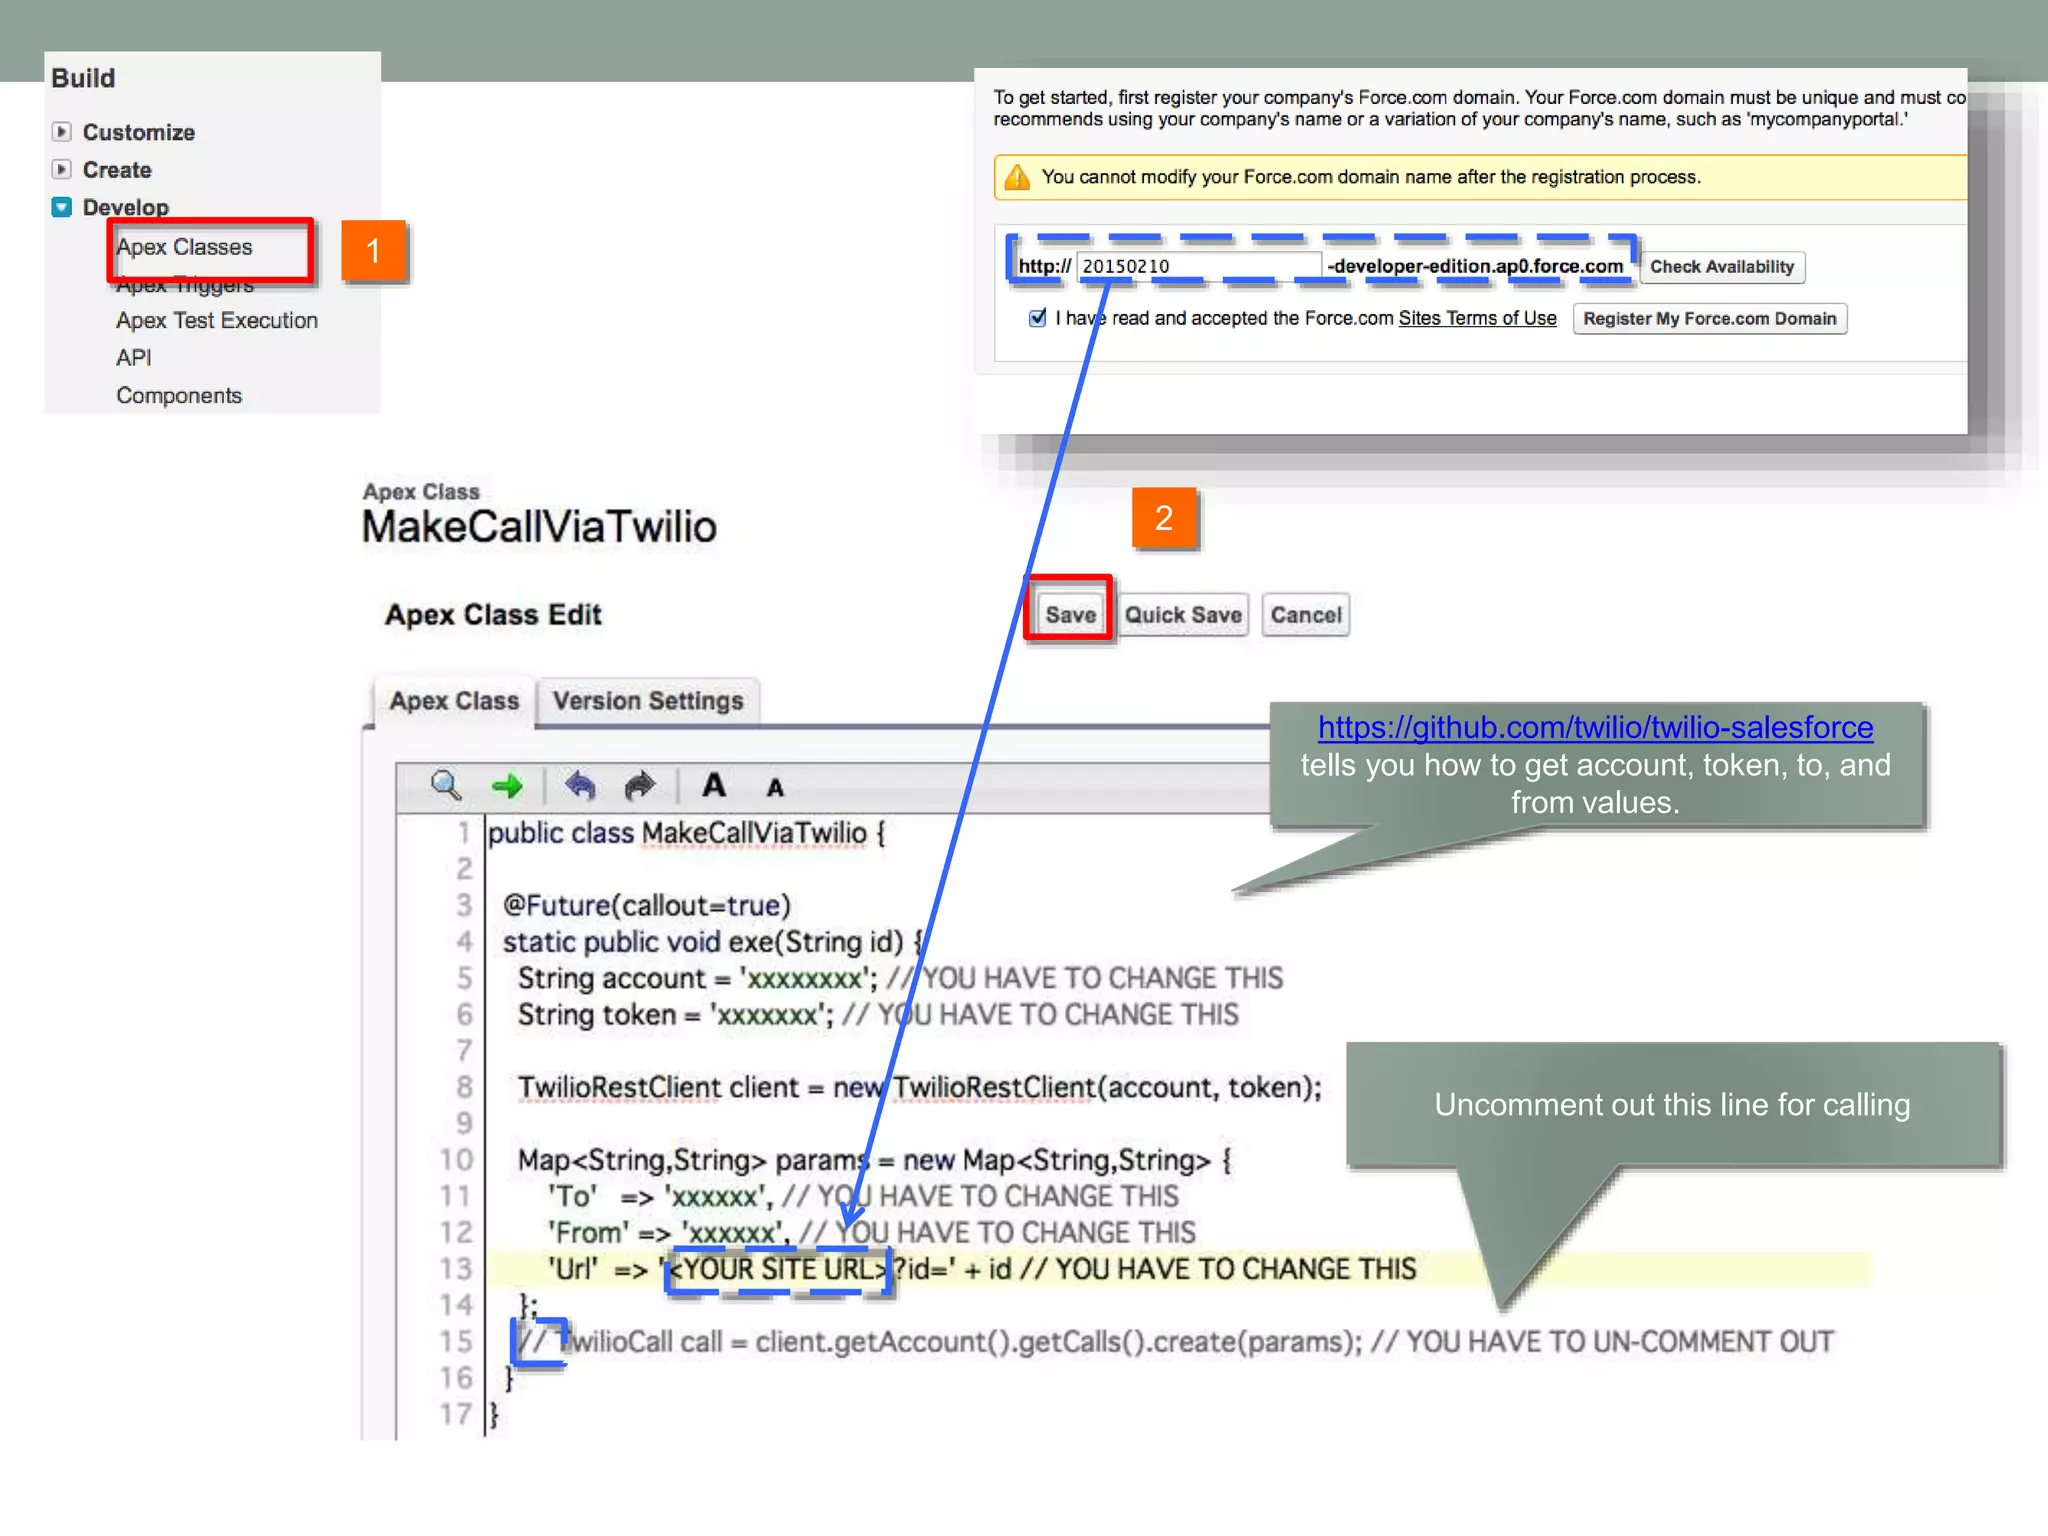Collapse the Develop tree section
Screen dimensions: 2048x1536
coord(62,207)
